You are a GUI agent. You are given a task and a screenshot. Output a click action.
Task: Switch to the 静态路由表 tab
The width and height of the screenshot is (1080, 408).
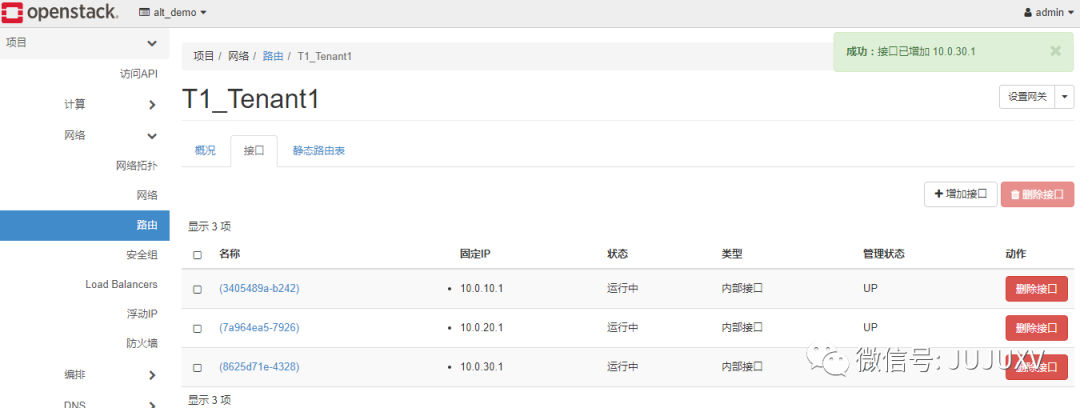pos(319,151)
